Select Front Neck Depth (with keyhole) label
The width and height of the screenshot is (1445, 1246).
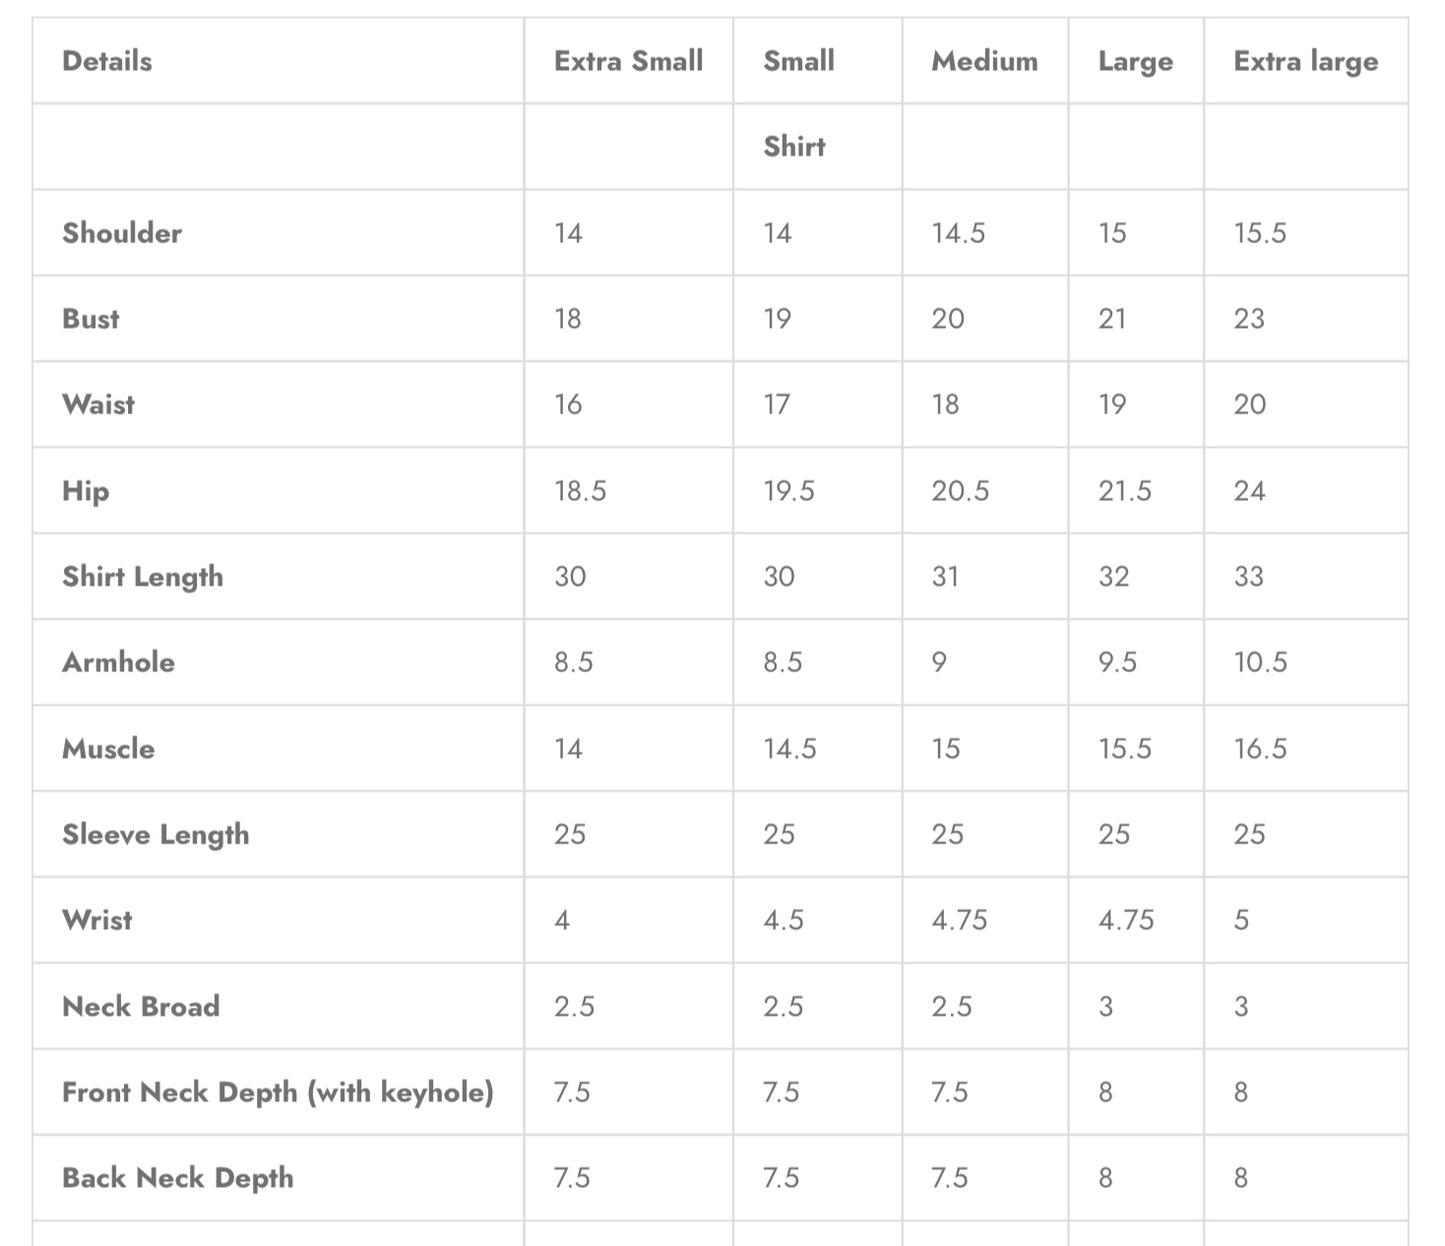277,1092
